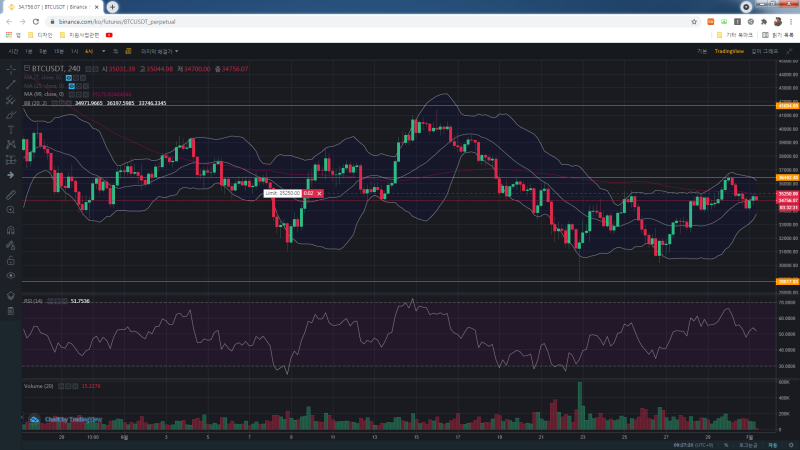Select the ruler measure tool
This screenshot has height=450, width=800.
pos(11,195)
